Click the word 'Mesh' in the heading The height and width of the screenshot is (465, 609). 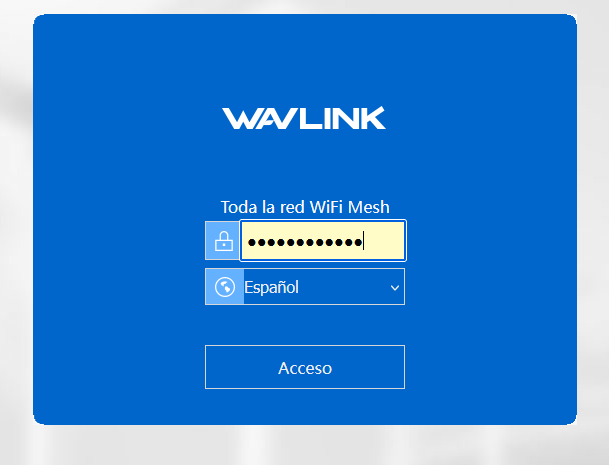click(368, 207)
